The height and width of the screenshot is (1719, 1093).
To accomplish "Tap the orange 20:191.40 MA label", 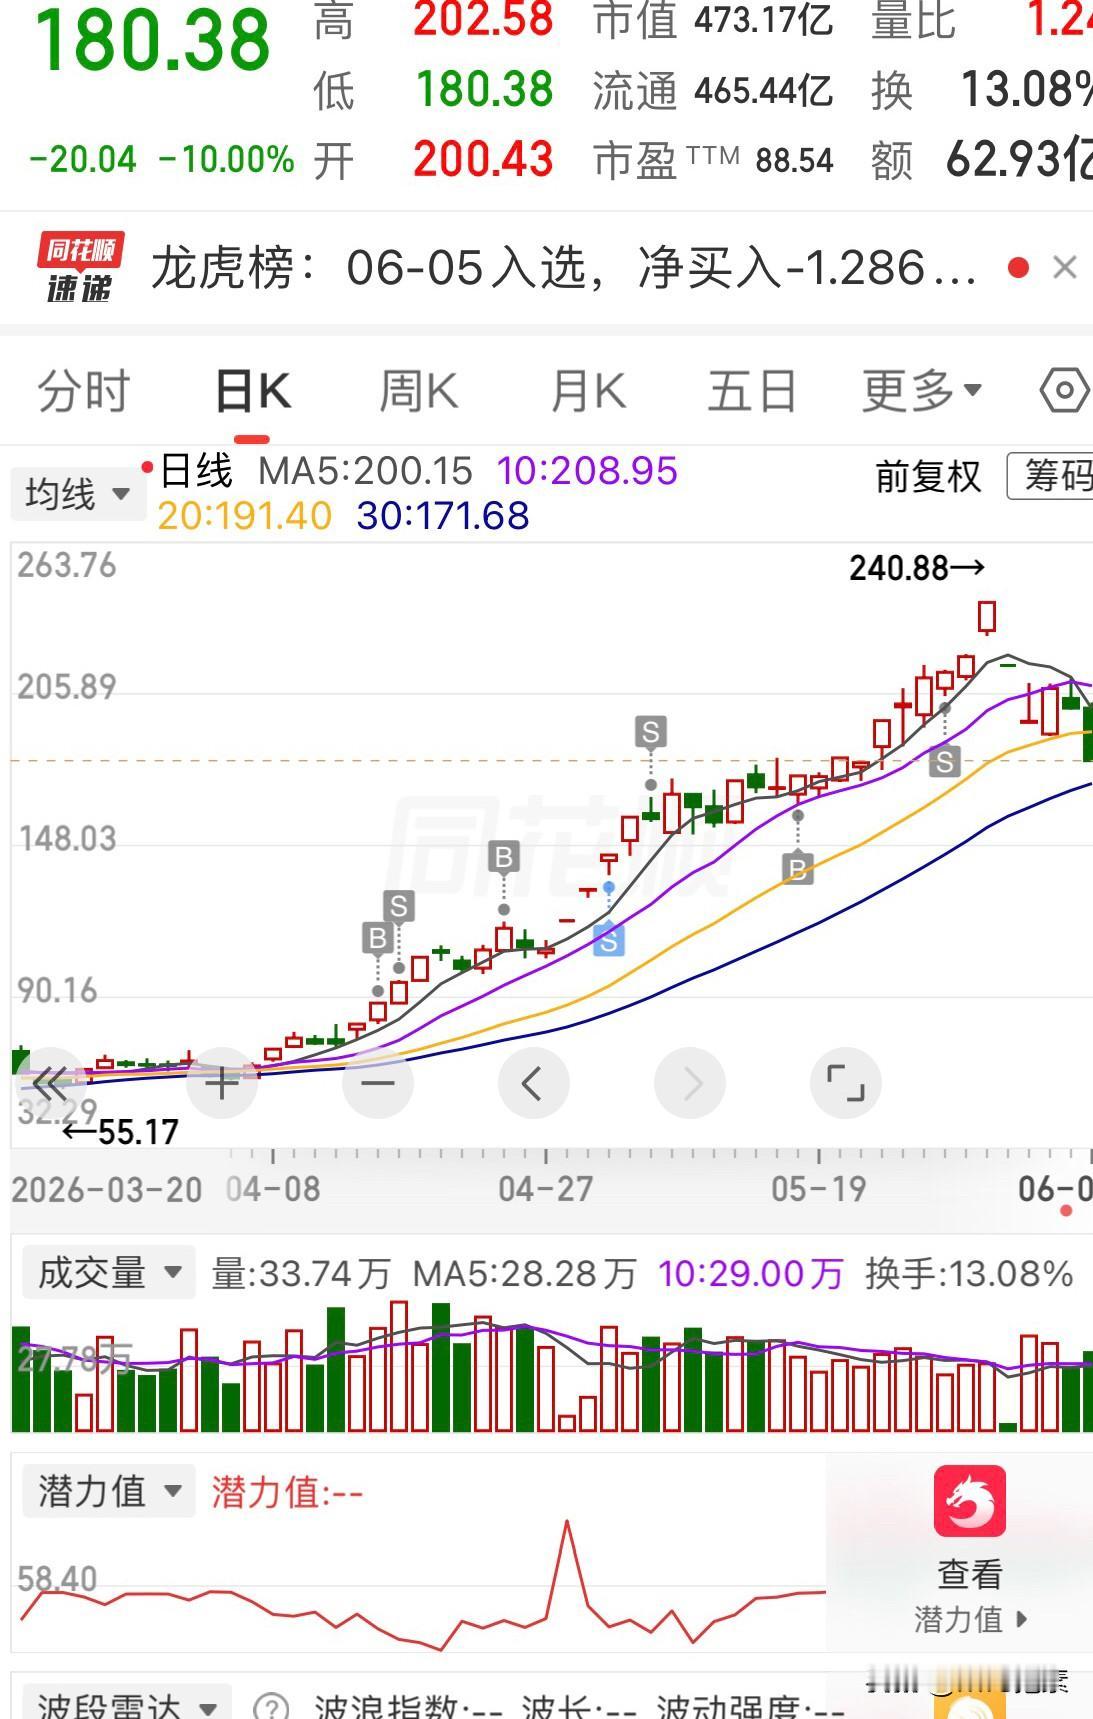I will pyautogui.click(x=245, y=516).
